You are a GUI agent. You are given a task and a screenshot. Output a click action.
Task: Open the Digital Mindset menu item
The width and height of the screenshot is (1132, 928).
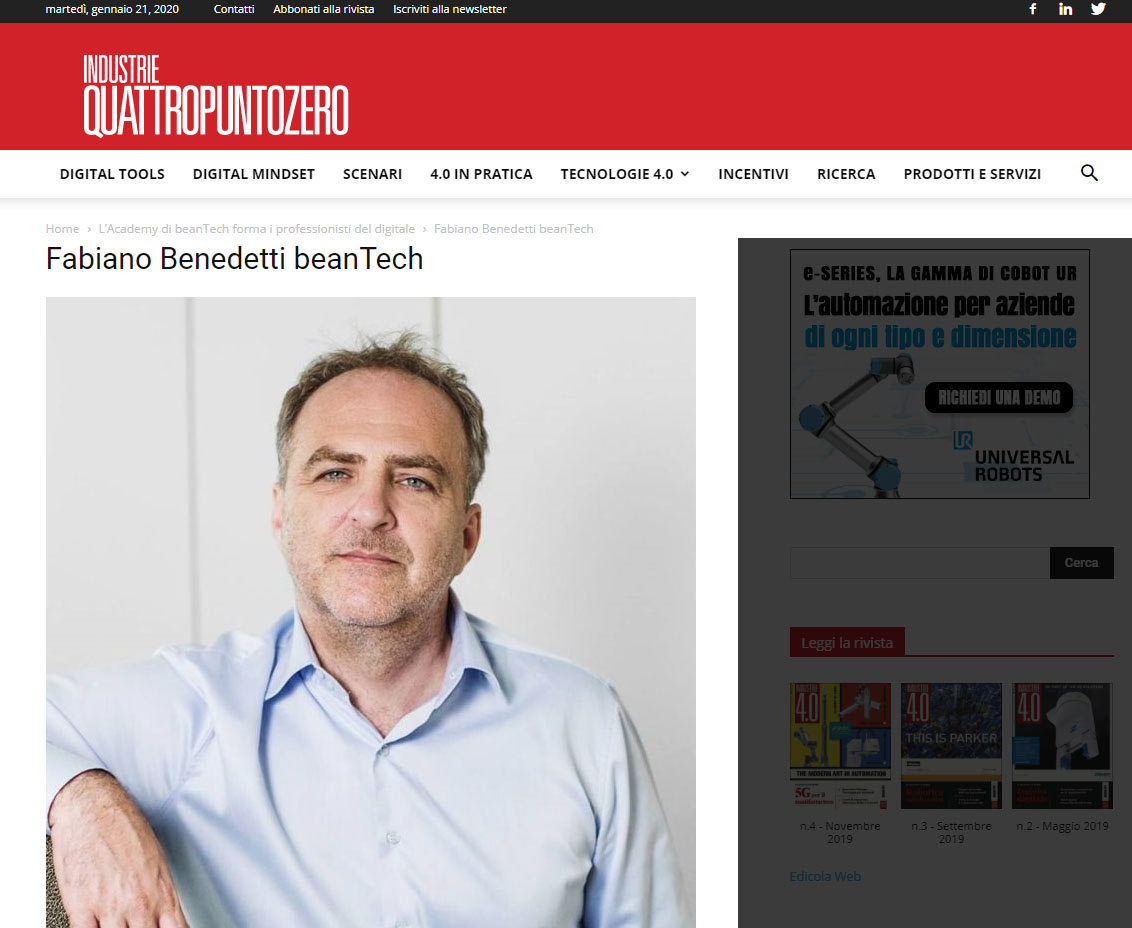tap(253, 174)
